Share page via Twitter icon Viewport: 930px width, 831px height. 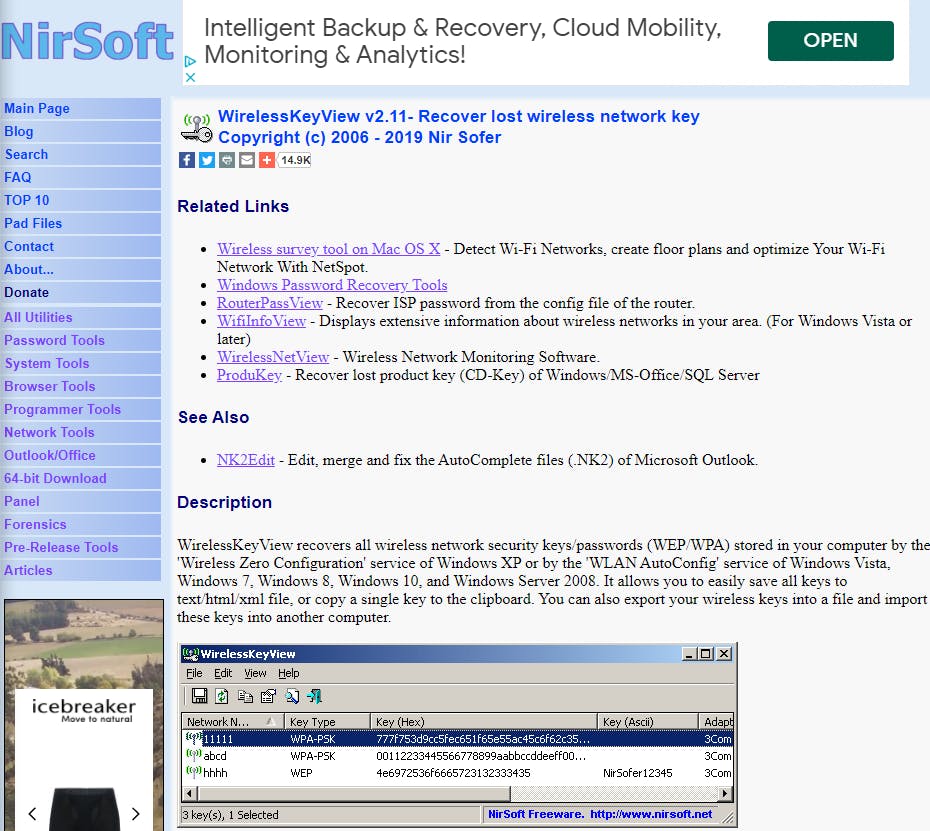[206, 160]
